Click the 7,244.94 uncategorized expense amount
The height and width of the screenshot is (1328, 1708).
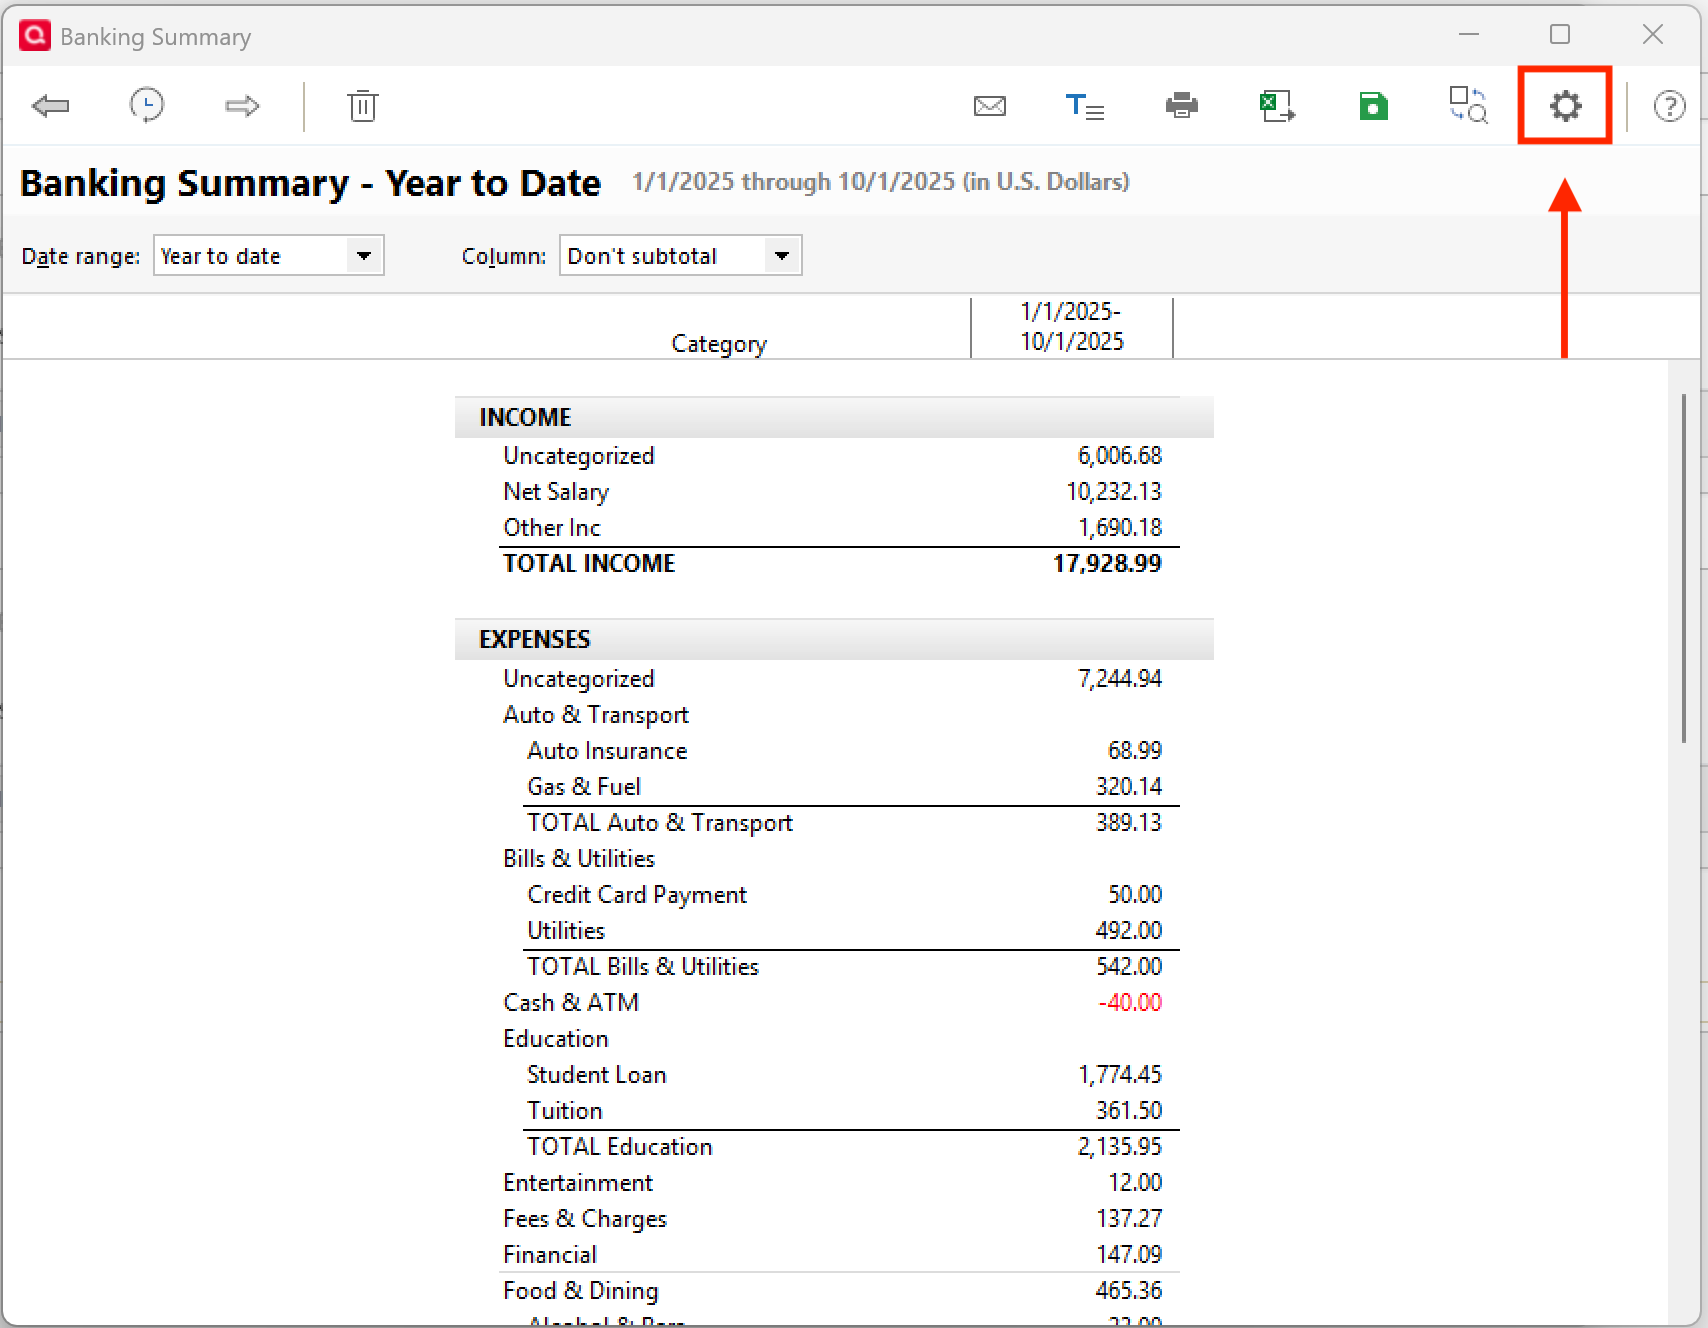[x=1120, y=679]
